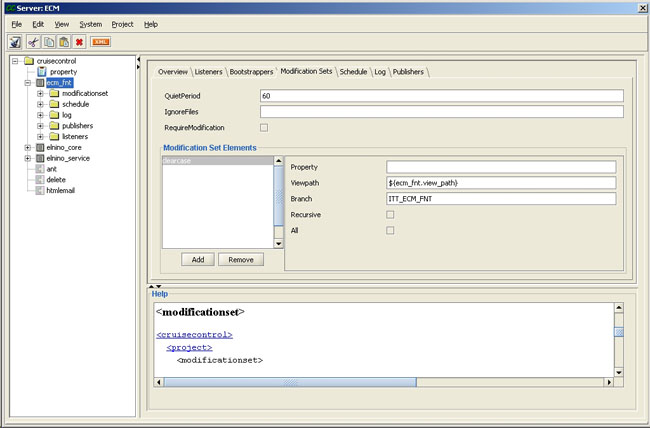Click the Add button

[198, 260]
